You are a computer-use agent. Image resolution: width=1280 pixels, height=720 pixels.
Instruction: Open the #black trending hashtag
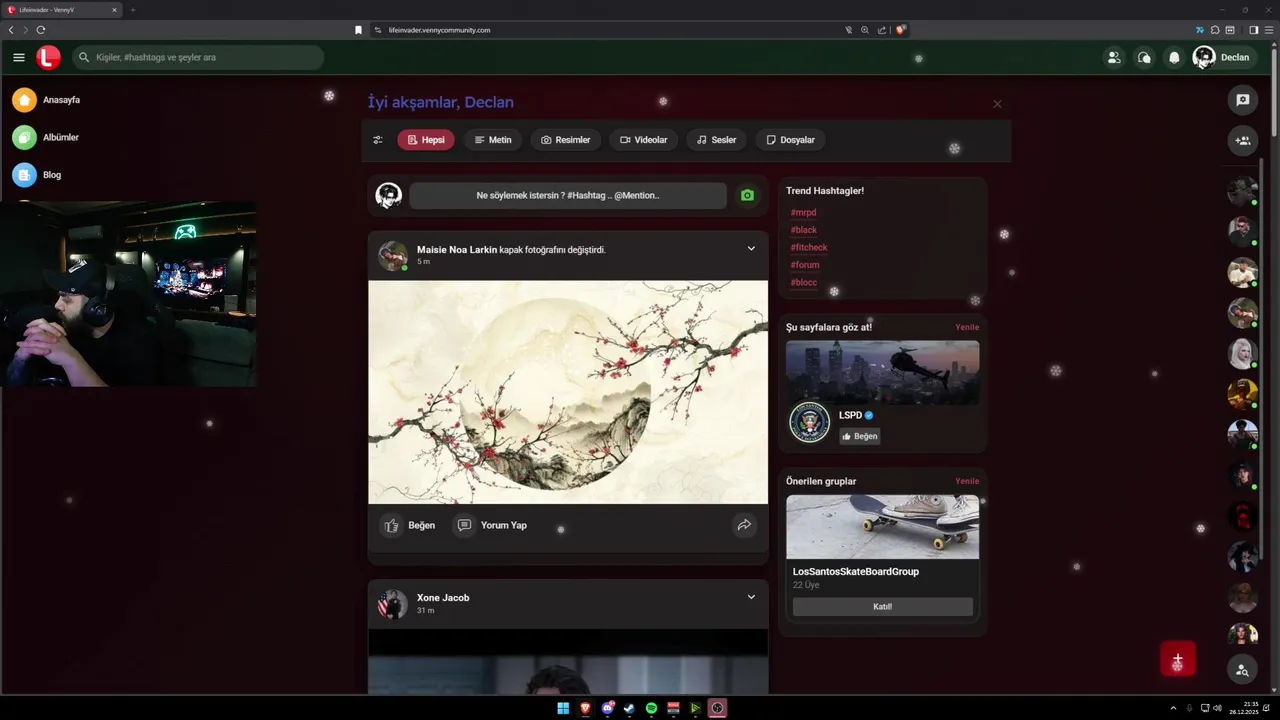pyautogui.click(x=804, y=230)
